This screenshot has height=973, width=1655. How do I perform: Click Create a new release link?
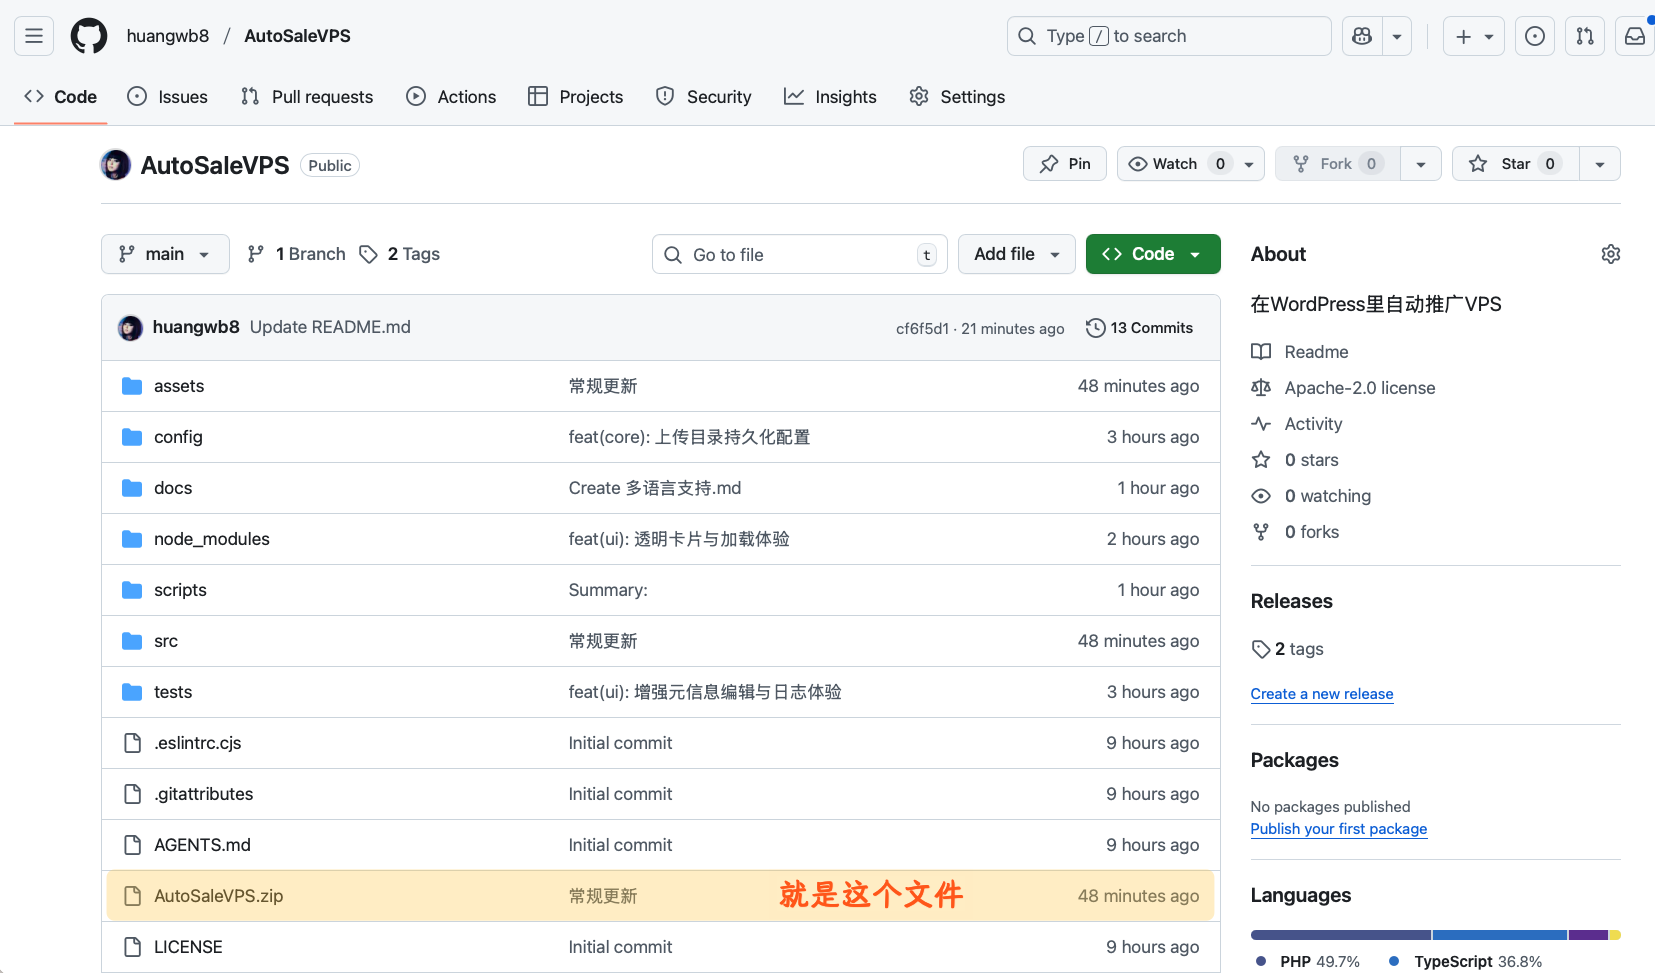pyautogui.click(x=1321, y=694)
